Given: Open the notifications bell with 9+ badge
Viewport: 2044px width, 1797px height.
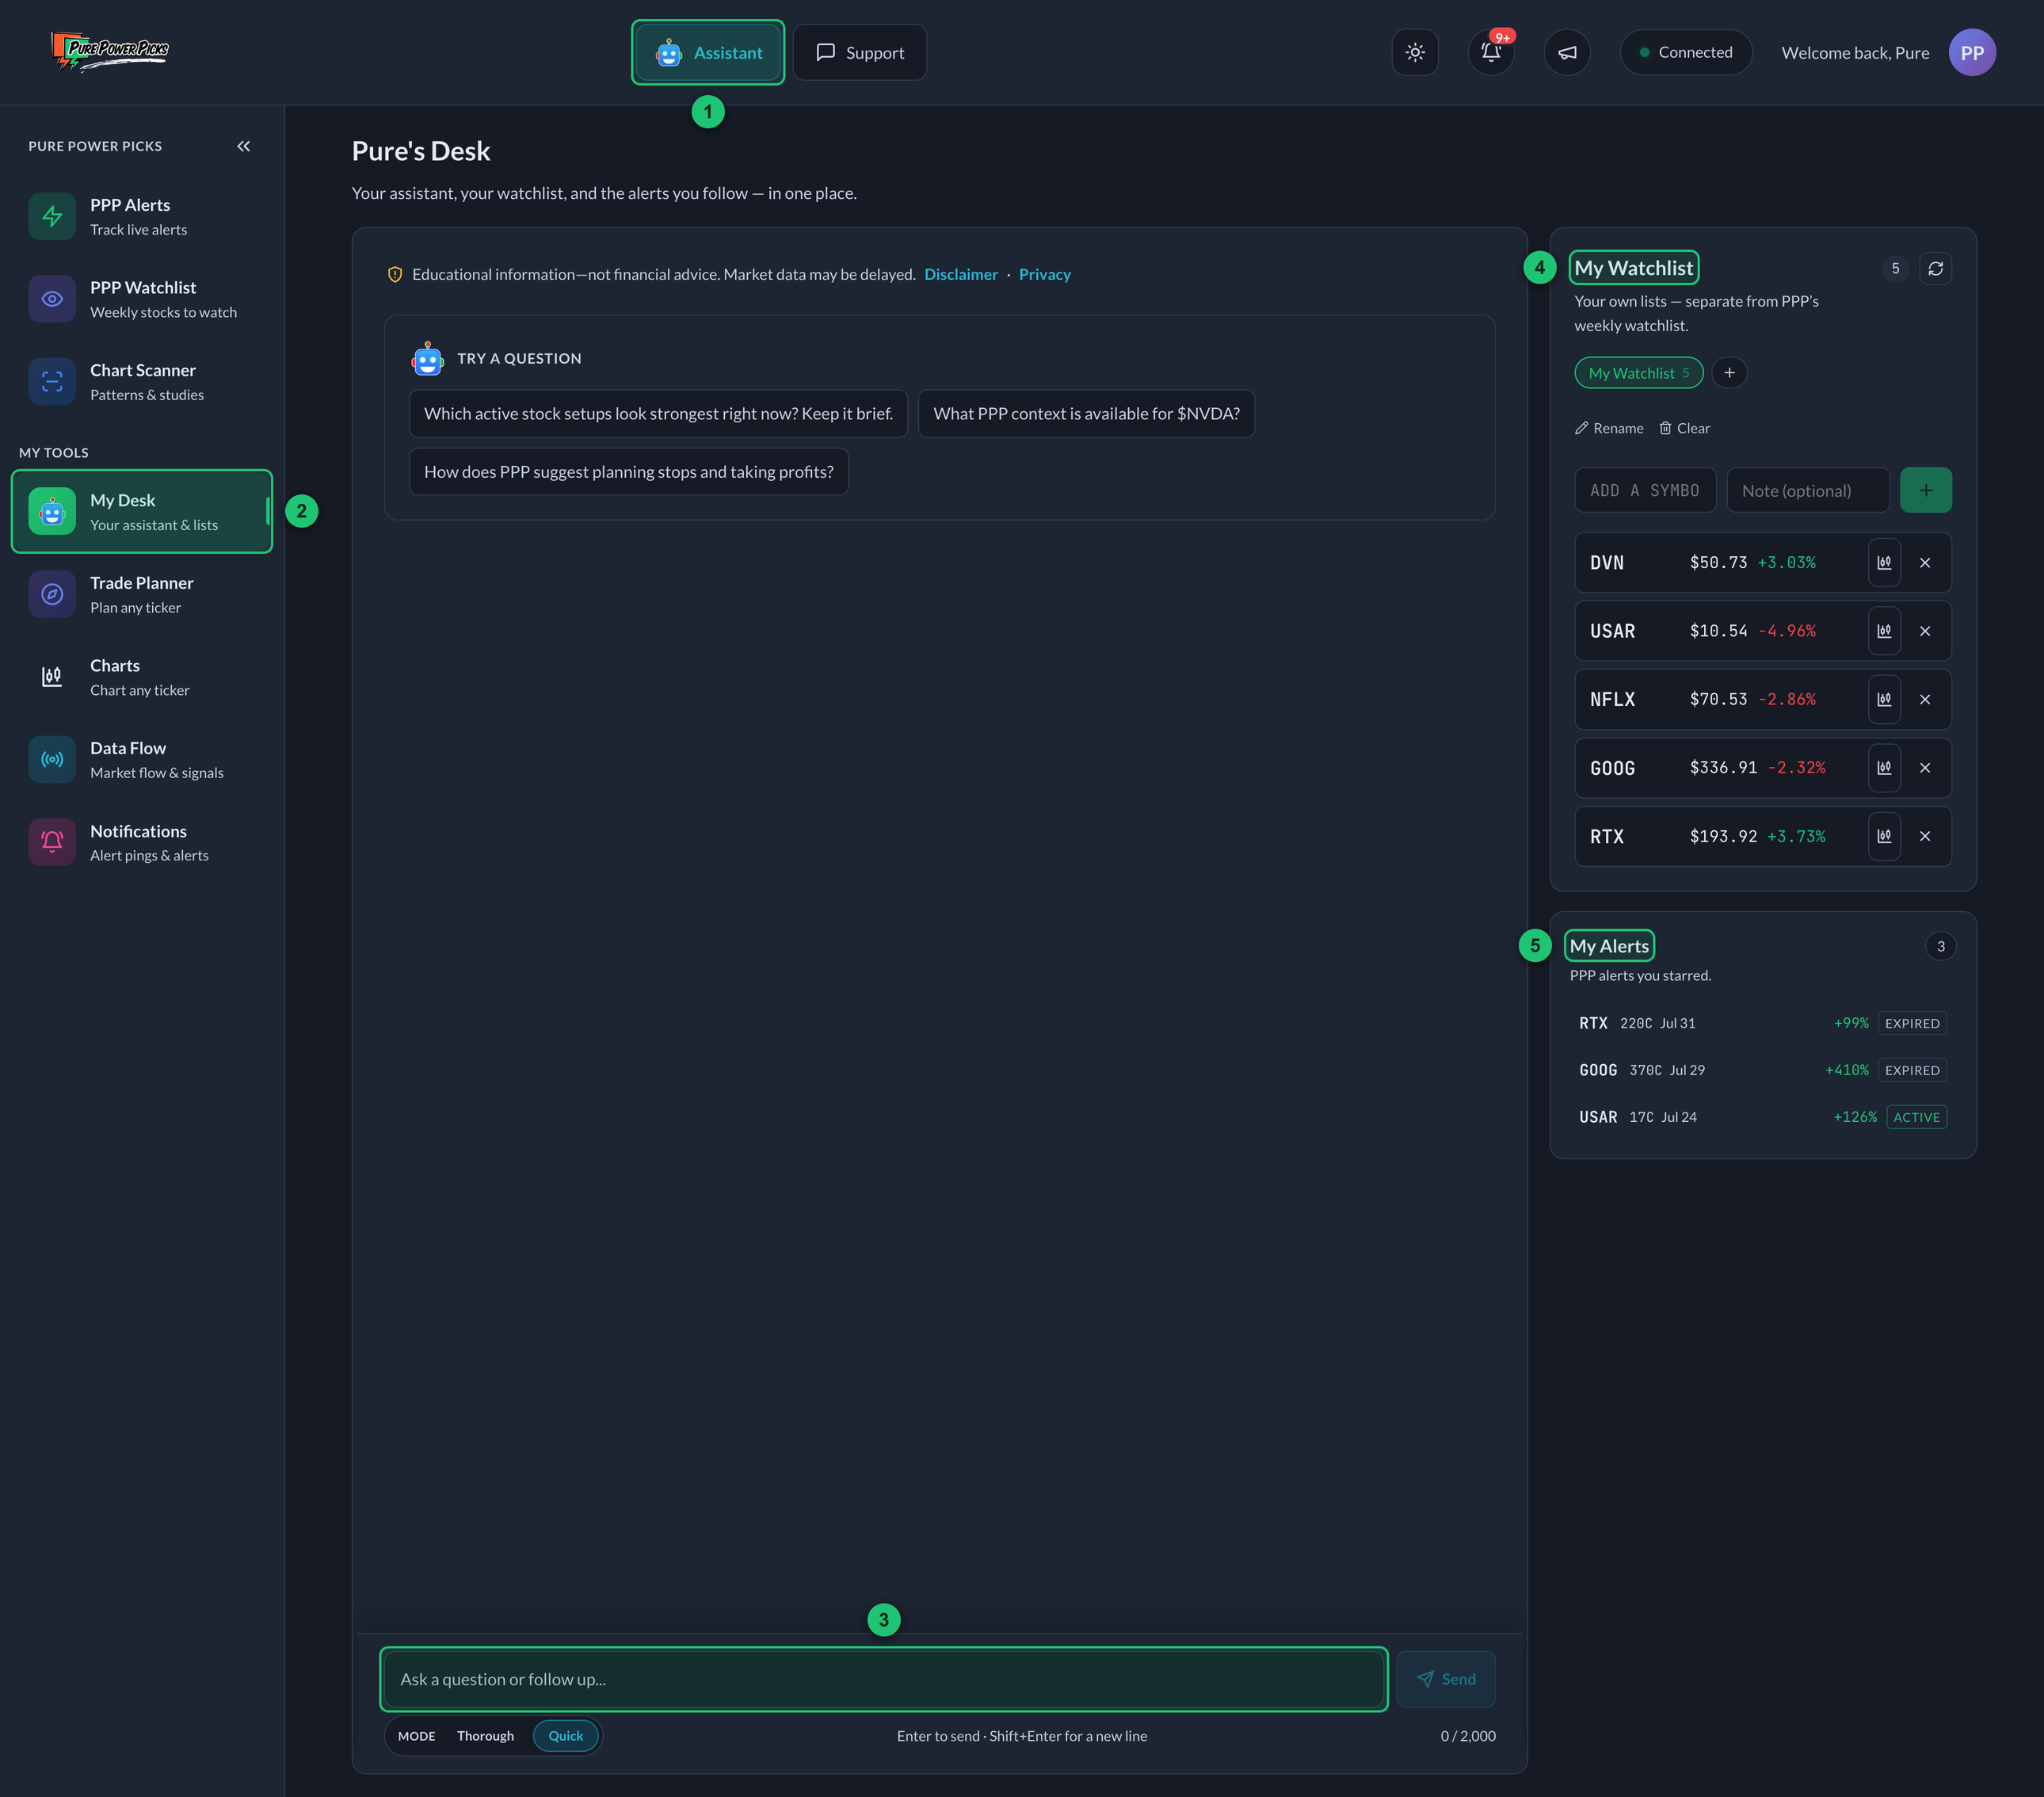Looking at the screenshot, I should pos(1490,52).
